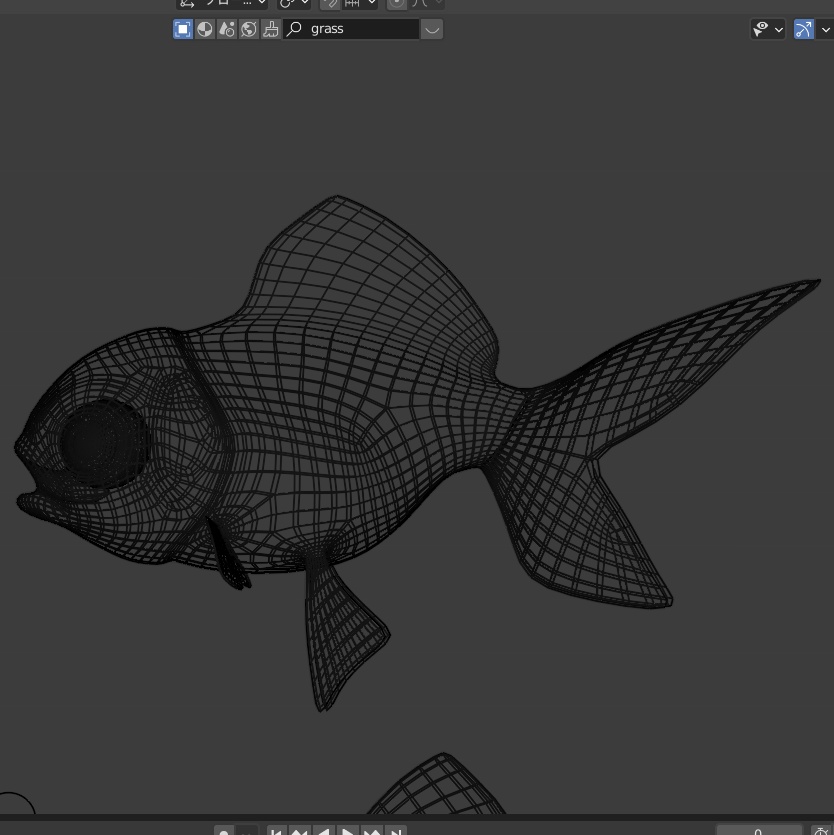The height and width of the screenshot is (835, 834).
Task: Open the gizmos dropdown chevron
Action: coord(826,29)
